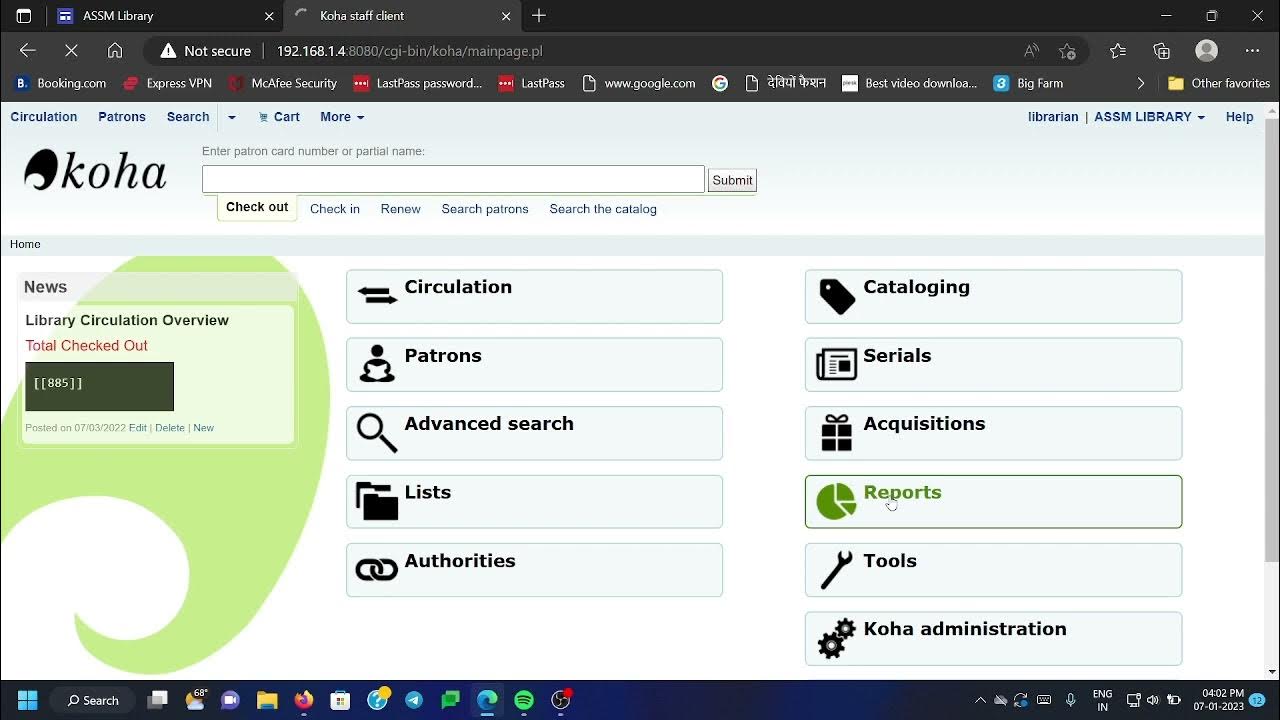Image resolution: width=1280 pixels, height=720 pixels.
Task: Click the Home breadcrumb link
Action: (x=25, y=244)
